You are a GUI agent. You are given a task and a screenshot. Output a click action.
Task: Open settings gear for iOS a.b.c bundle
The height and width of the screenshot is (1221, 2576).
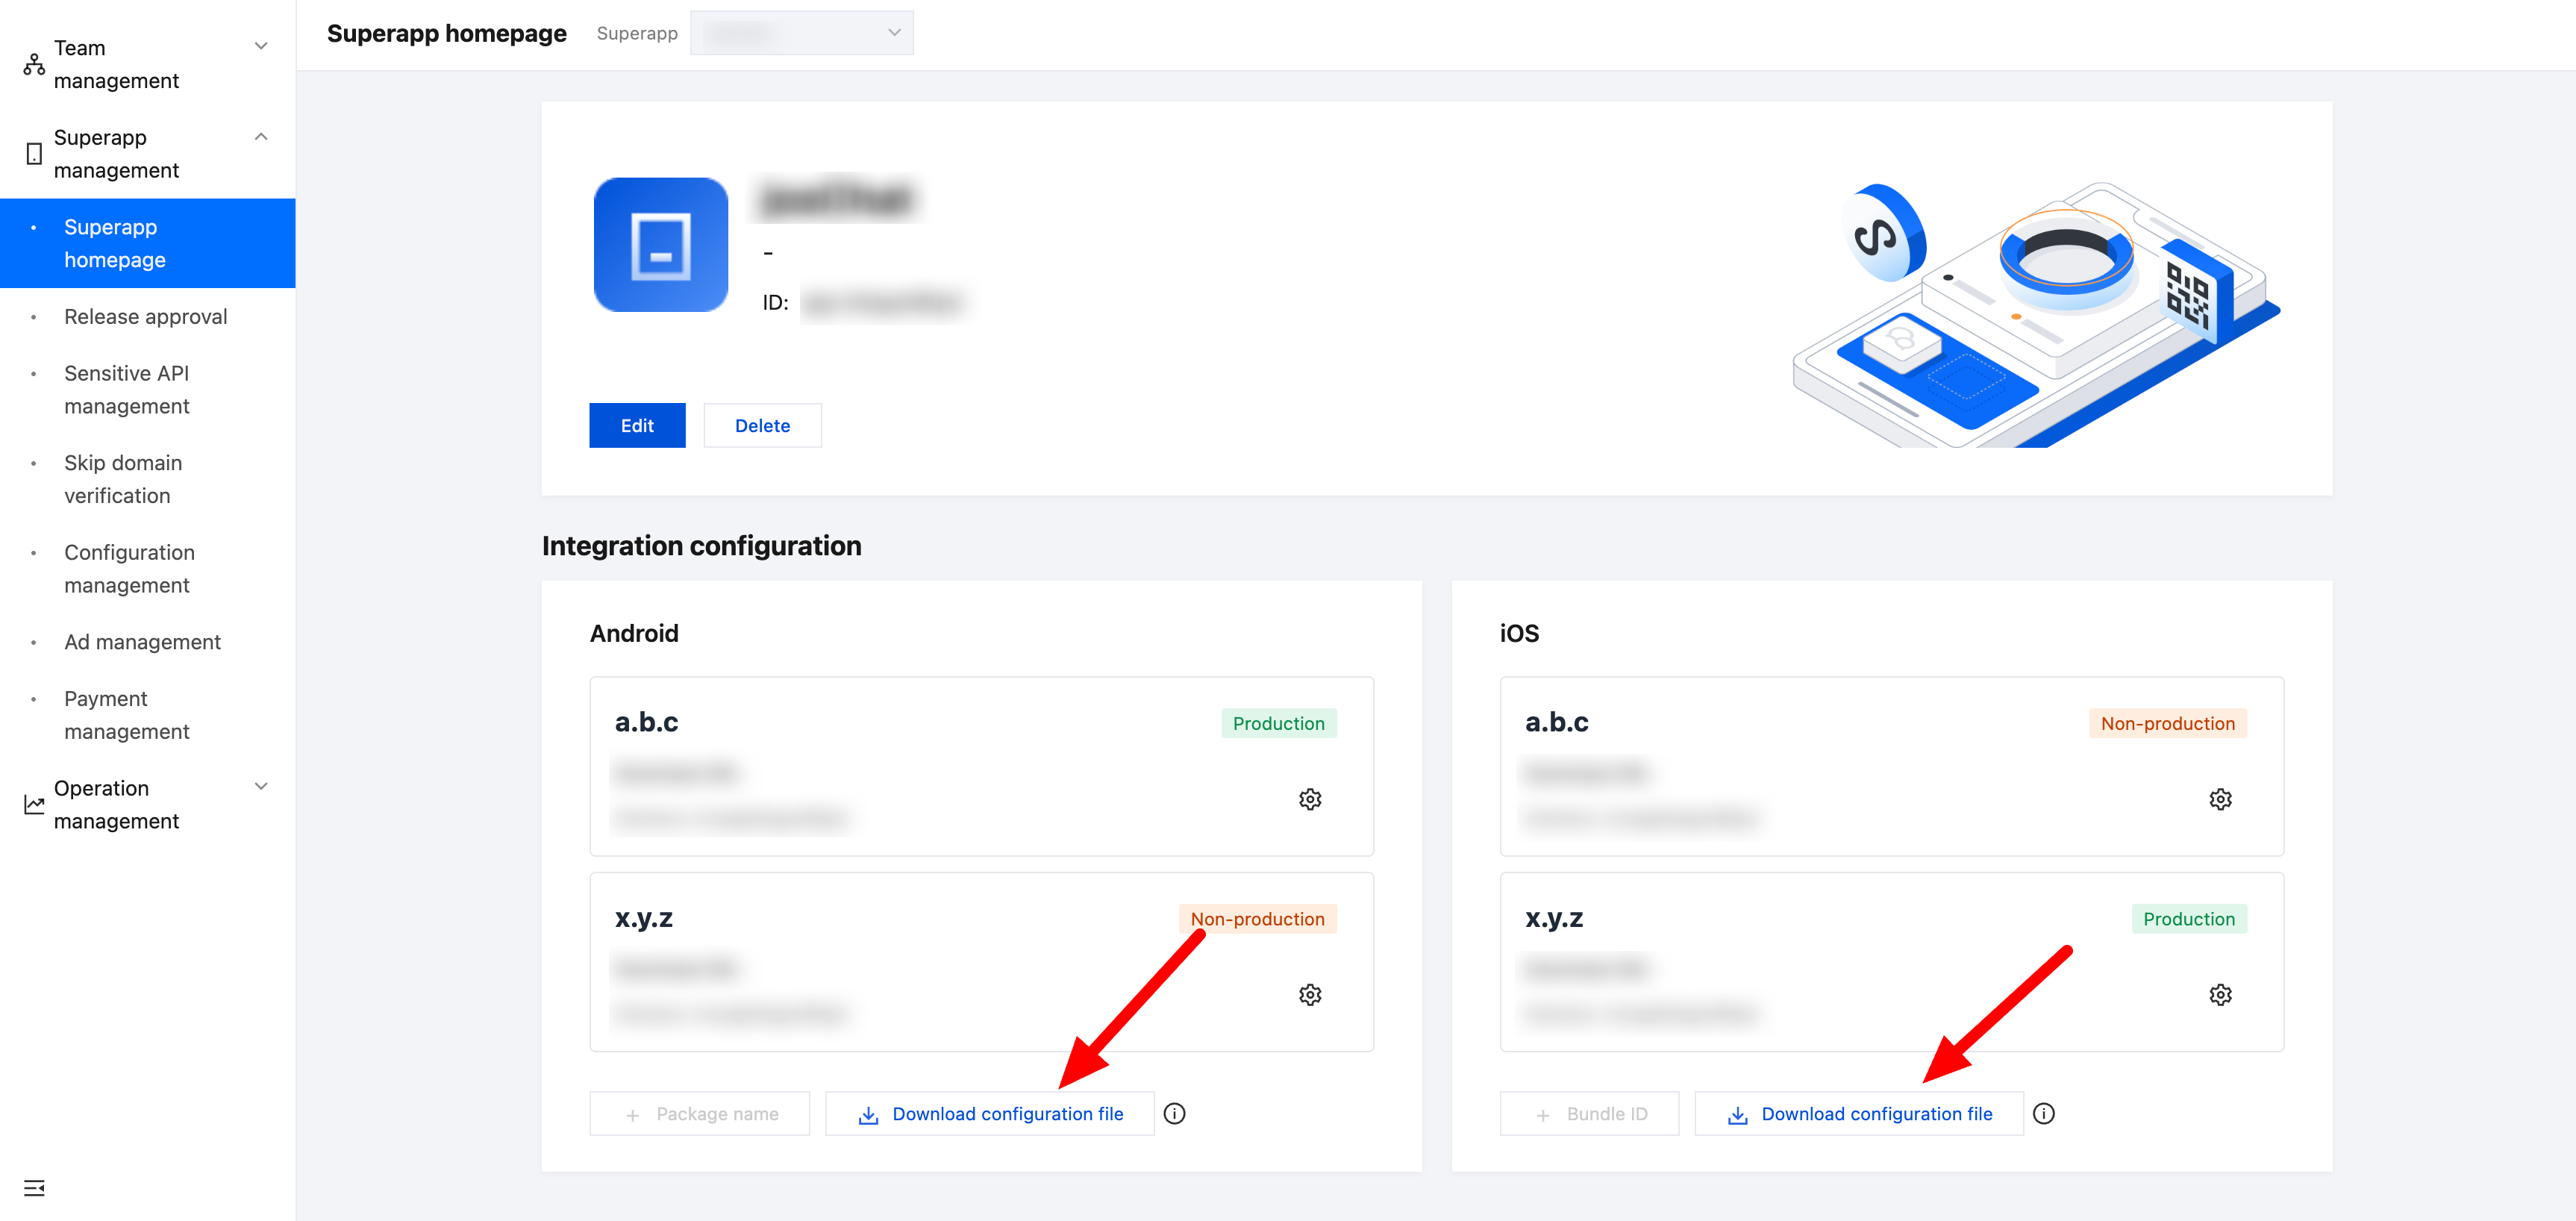point(2219,799)
